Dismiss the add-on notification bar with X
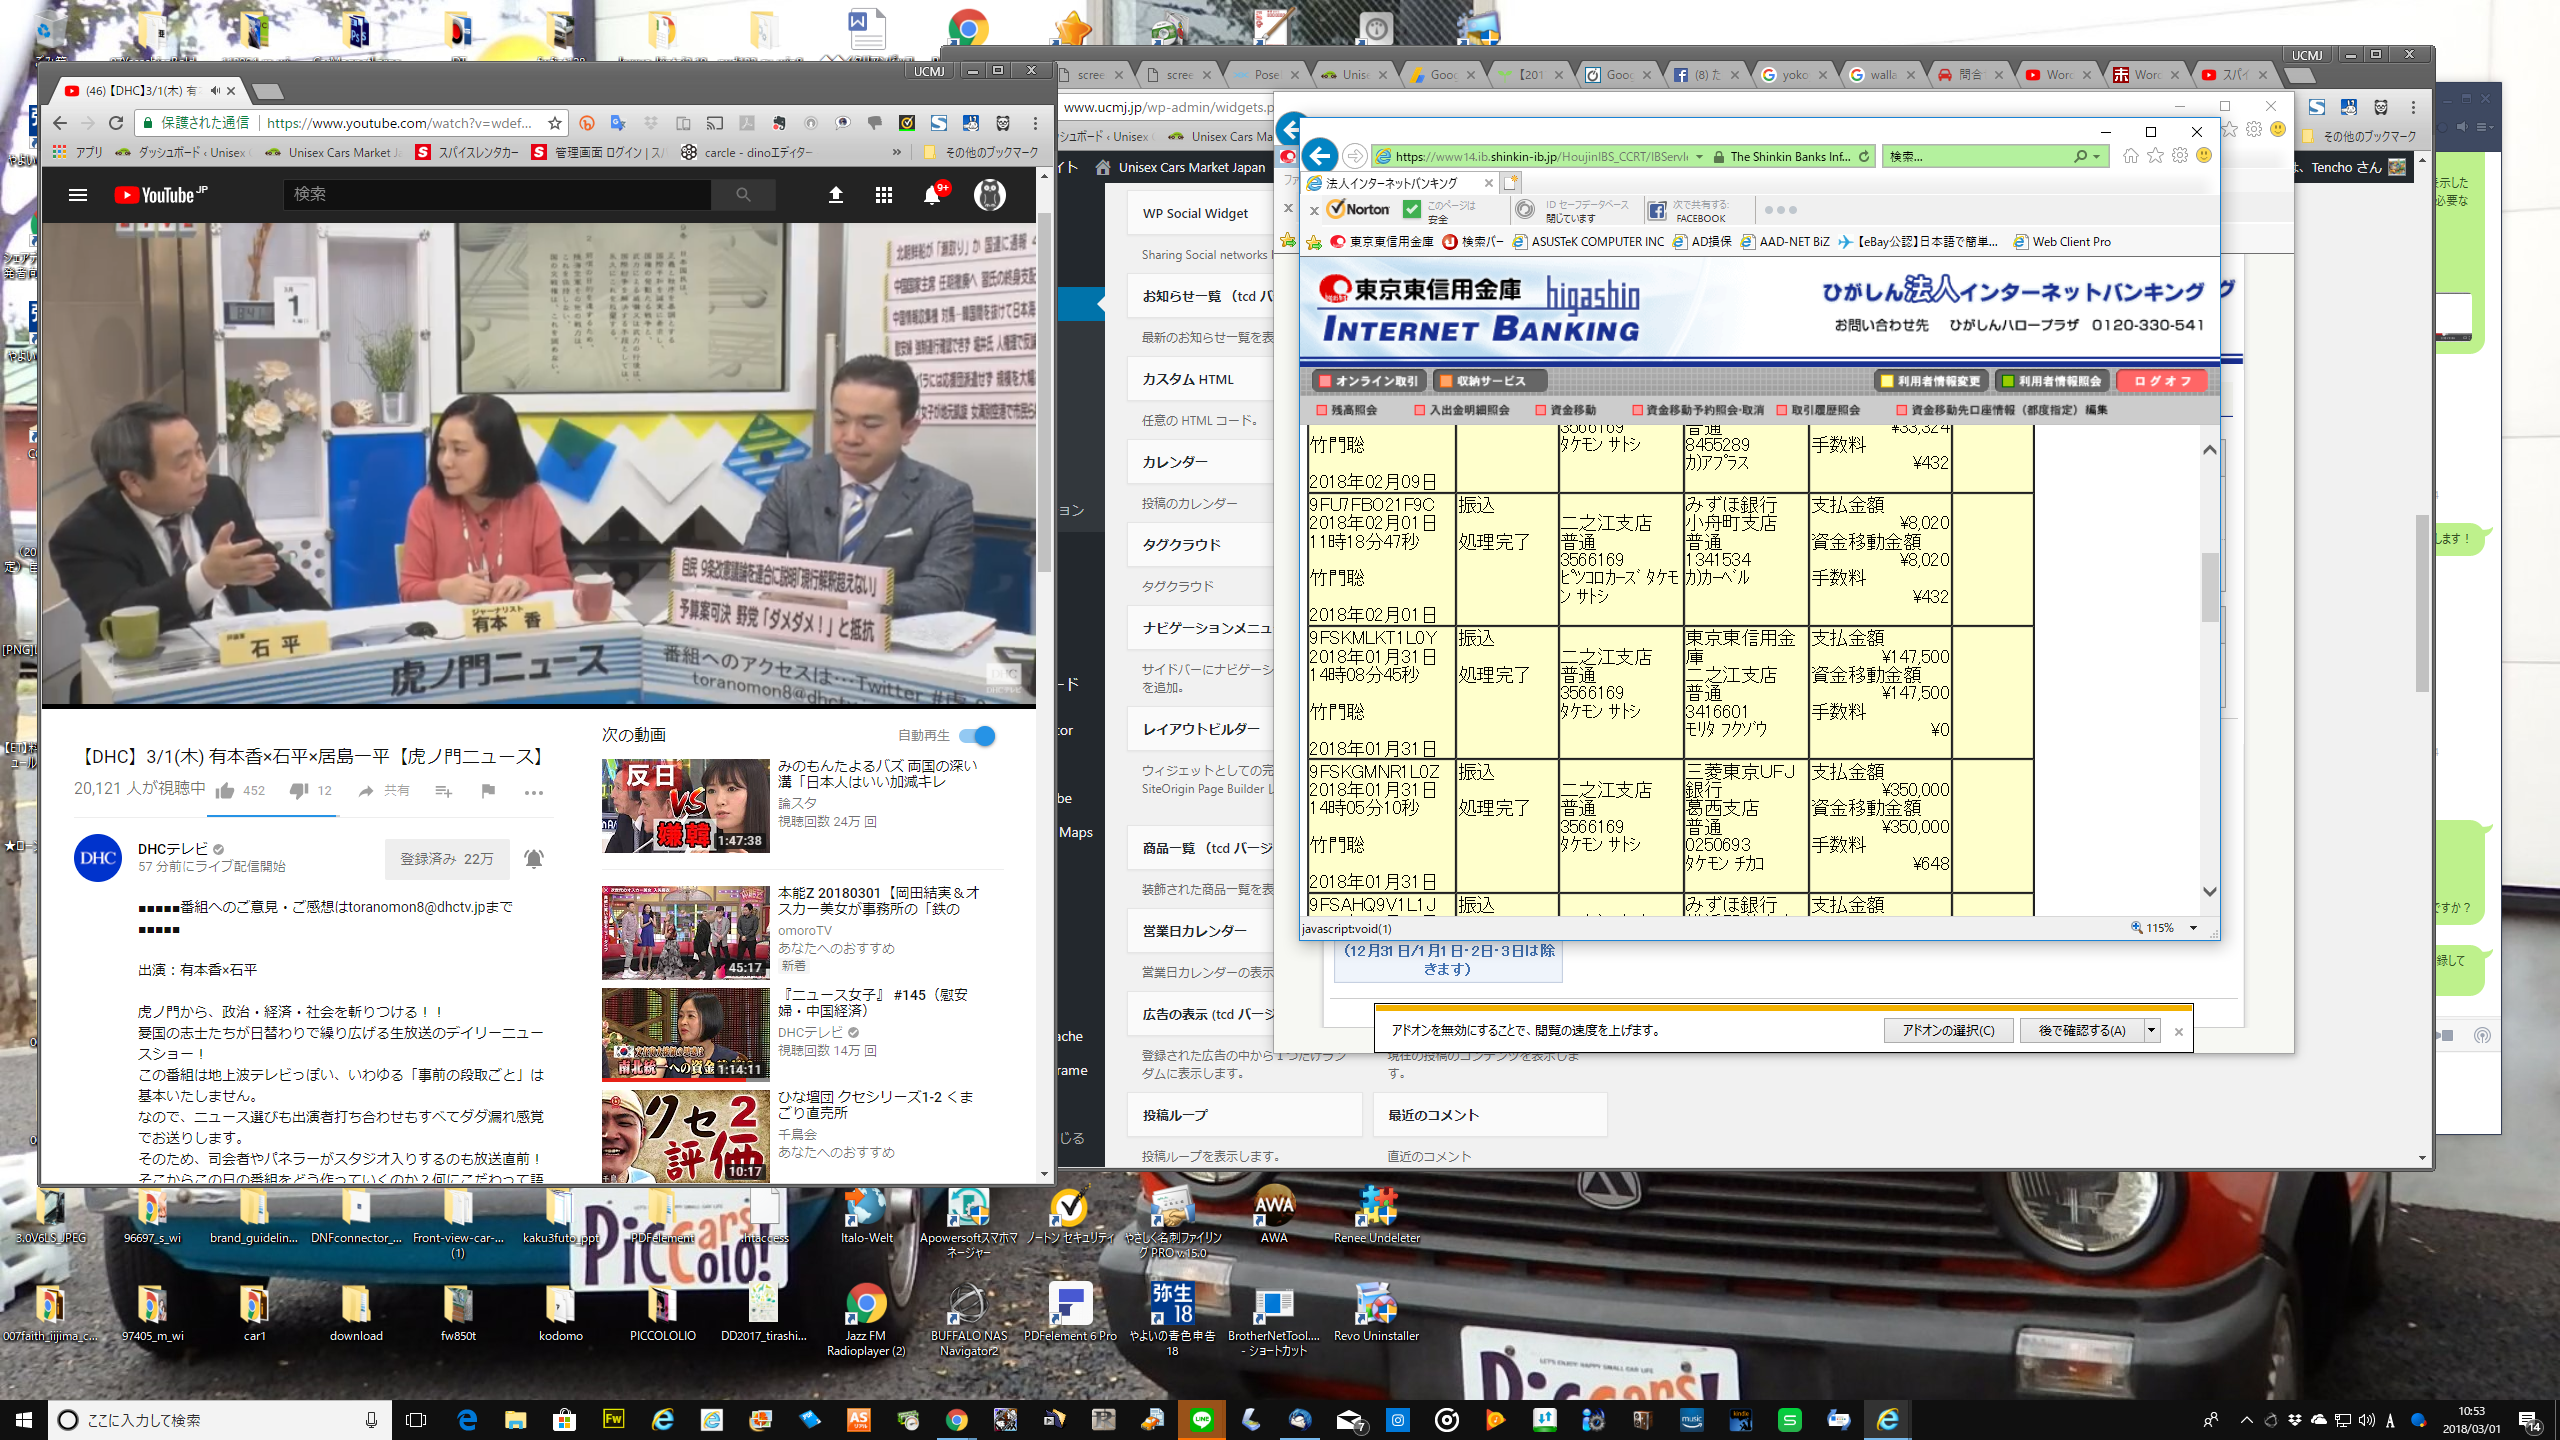 2179,1031
